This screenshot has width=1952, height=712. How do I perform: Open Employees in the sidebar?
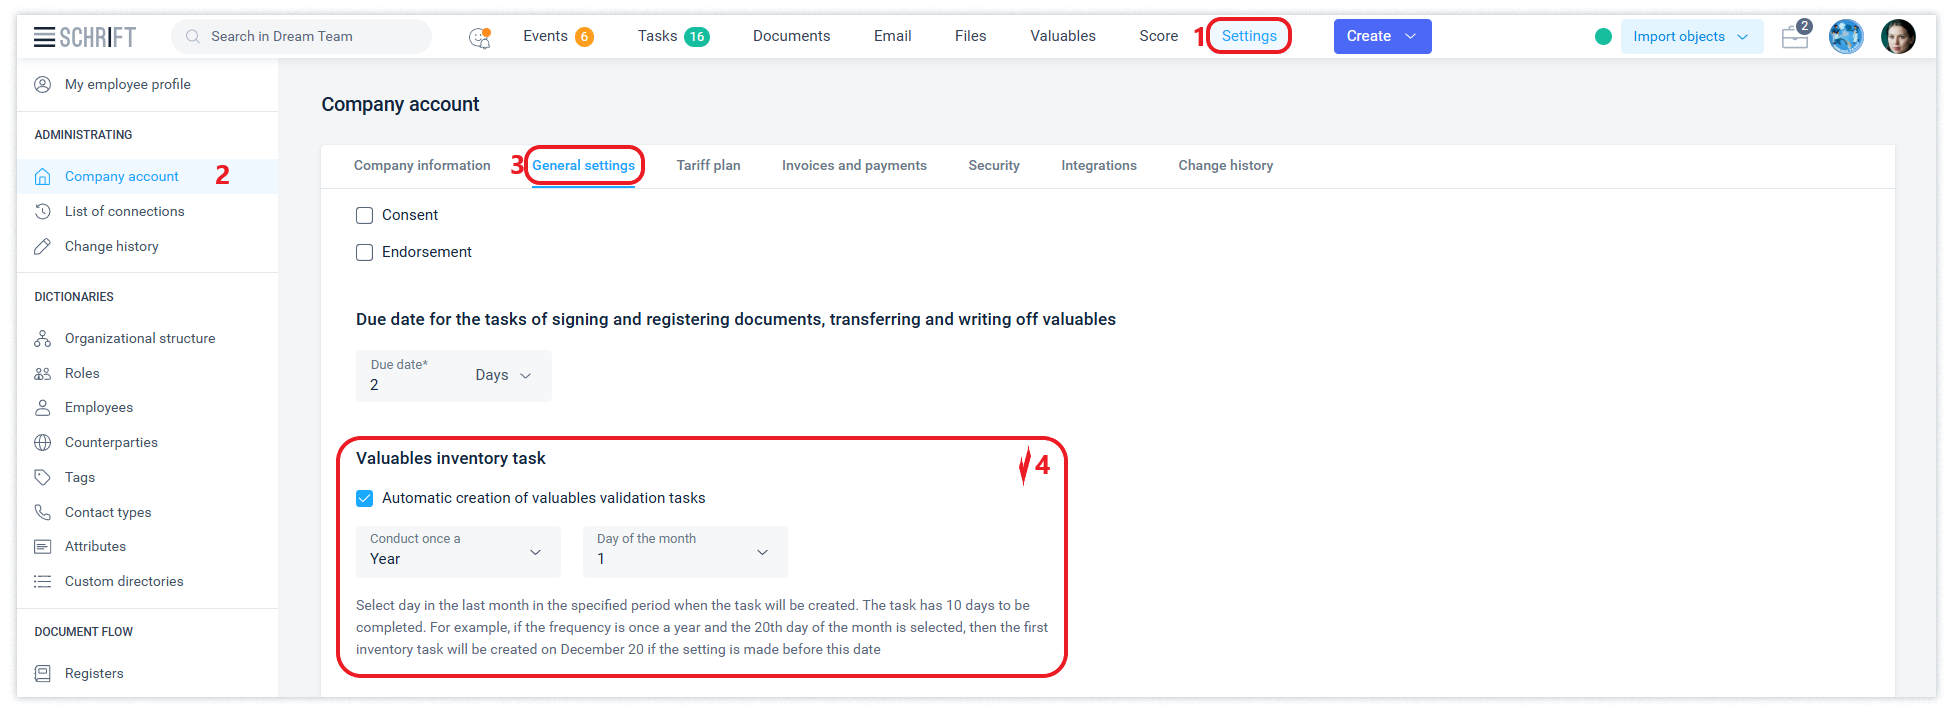pos(99,408)
